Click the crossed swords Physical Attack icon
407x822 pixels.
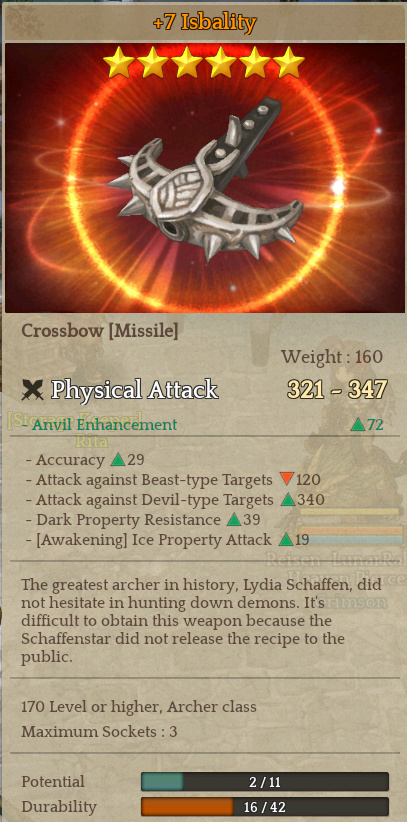[x=33, y=390]
